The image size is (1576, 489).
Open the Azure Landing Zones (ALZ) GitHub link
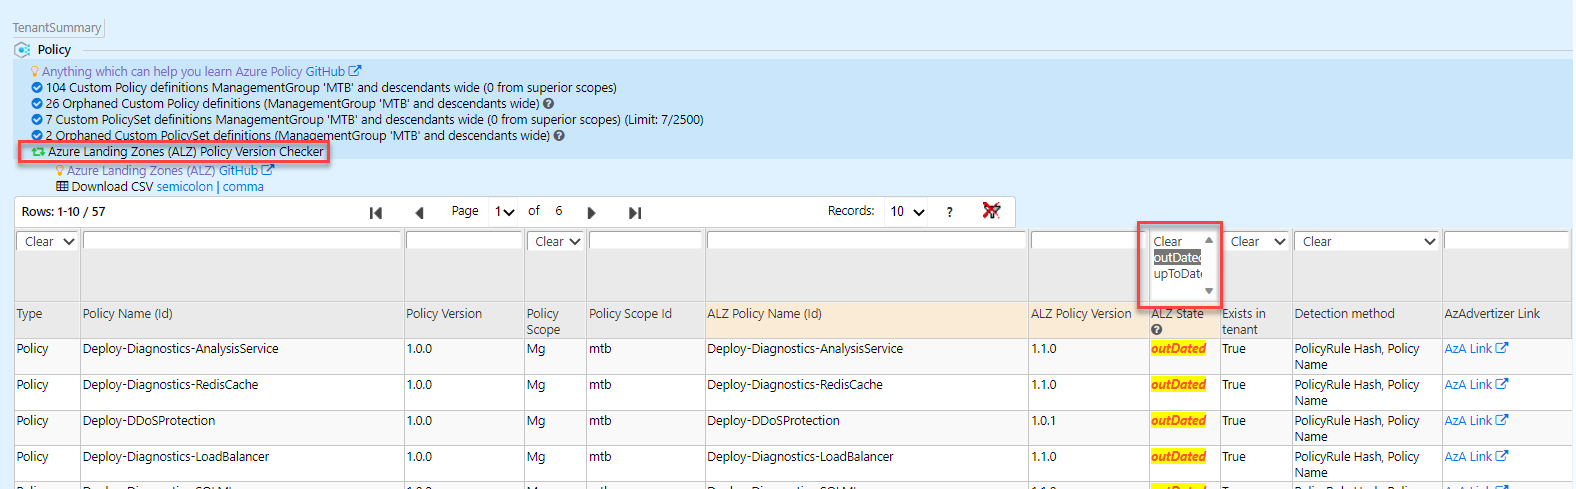170,171
